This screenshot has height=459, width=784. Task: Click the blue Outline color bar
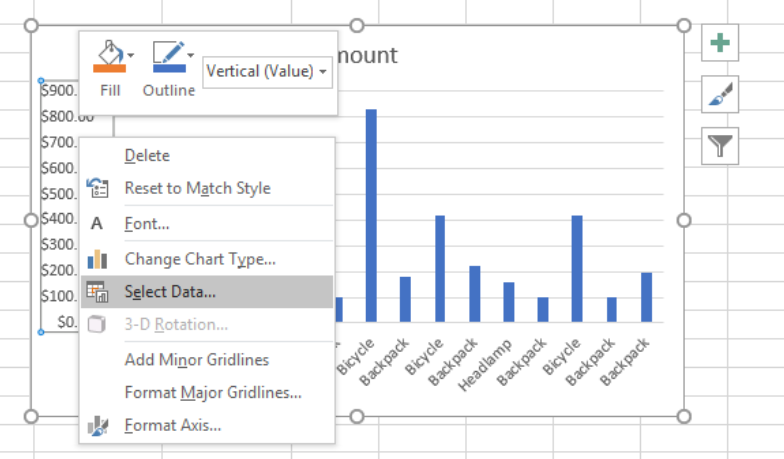[x=169, y=69]
